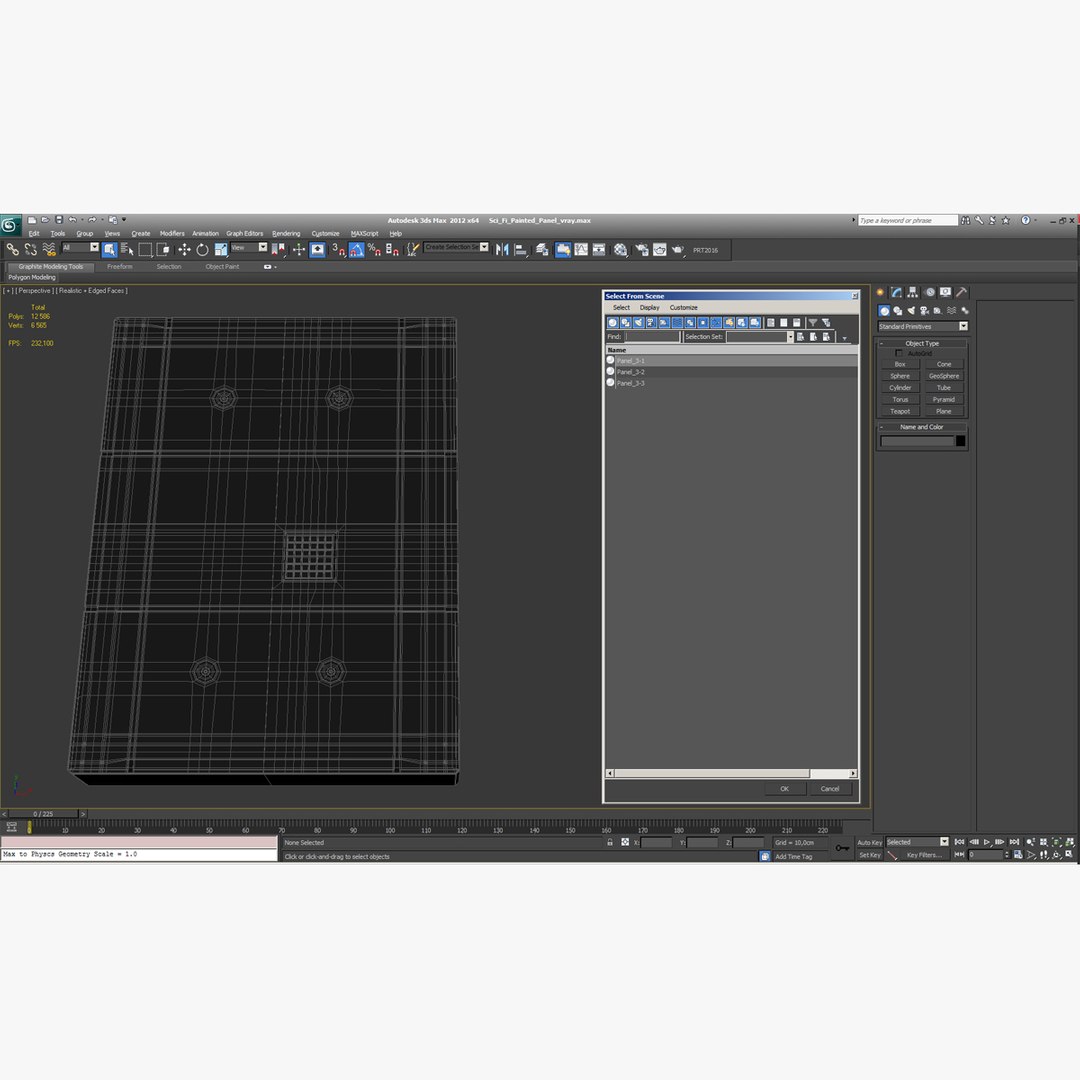The height and width of the screenshot is (1080, 1080).
Task: Activate the Select Object tool
Action: (110, 249)
